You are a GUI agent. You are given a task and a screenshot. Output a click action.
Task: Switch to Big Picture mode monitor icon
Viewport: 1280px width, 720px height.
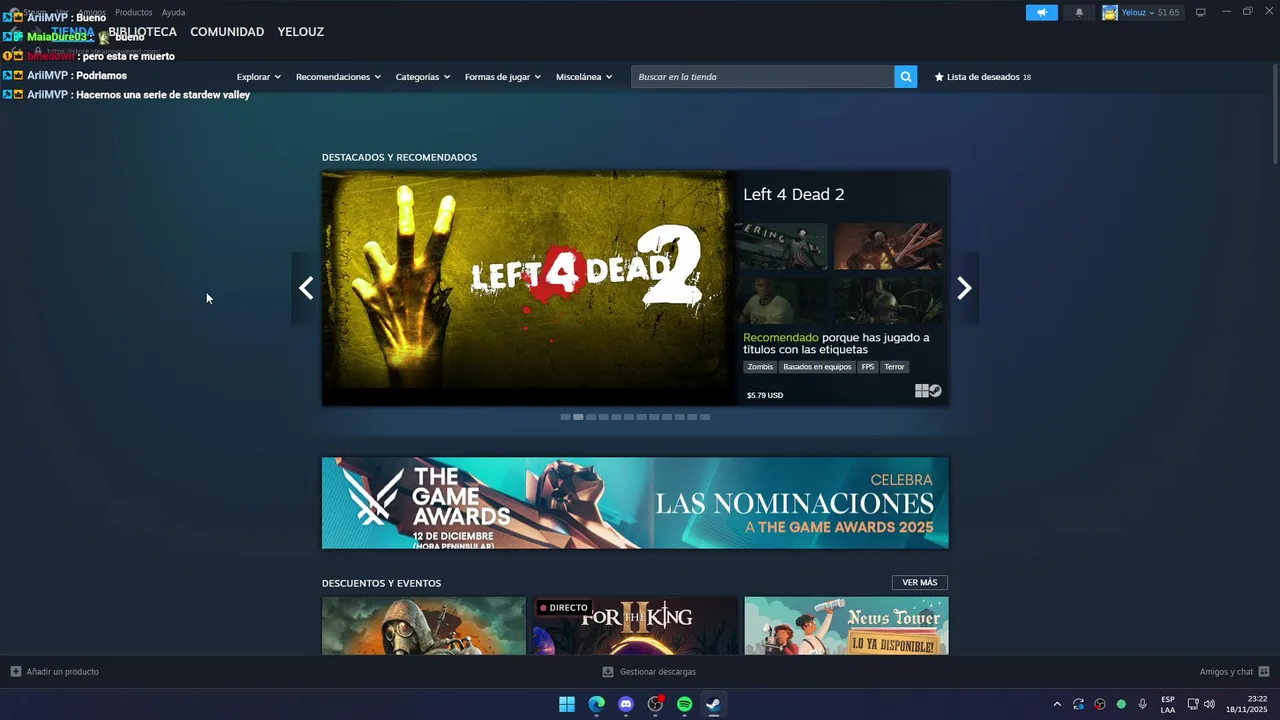pos(1200,12)
